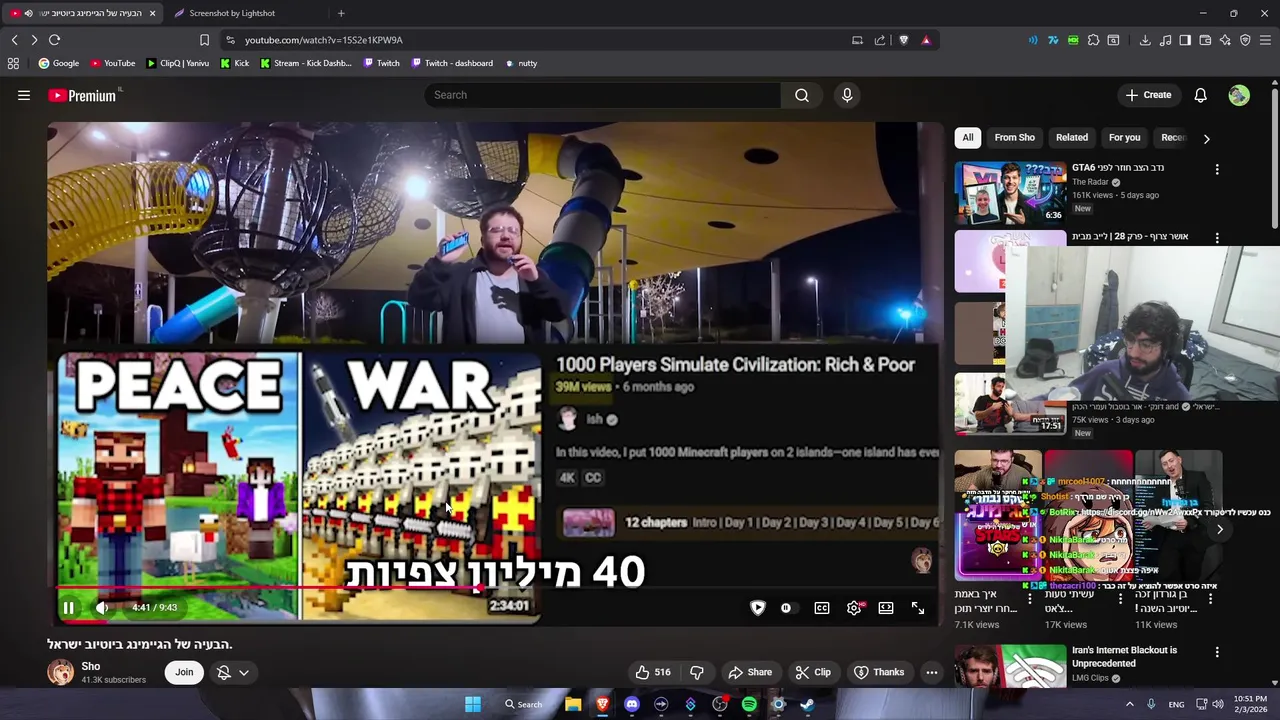The height and width of the screenshot is (720, 1280).
Task: Open YouTube notifications bell
Action: (x=1201, y=95)
